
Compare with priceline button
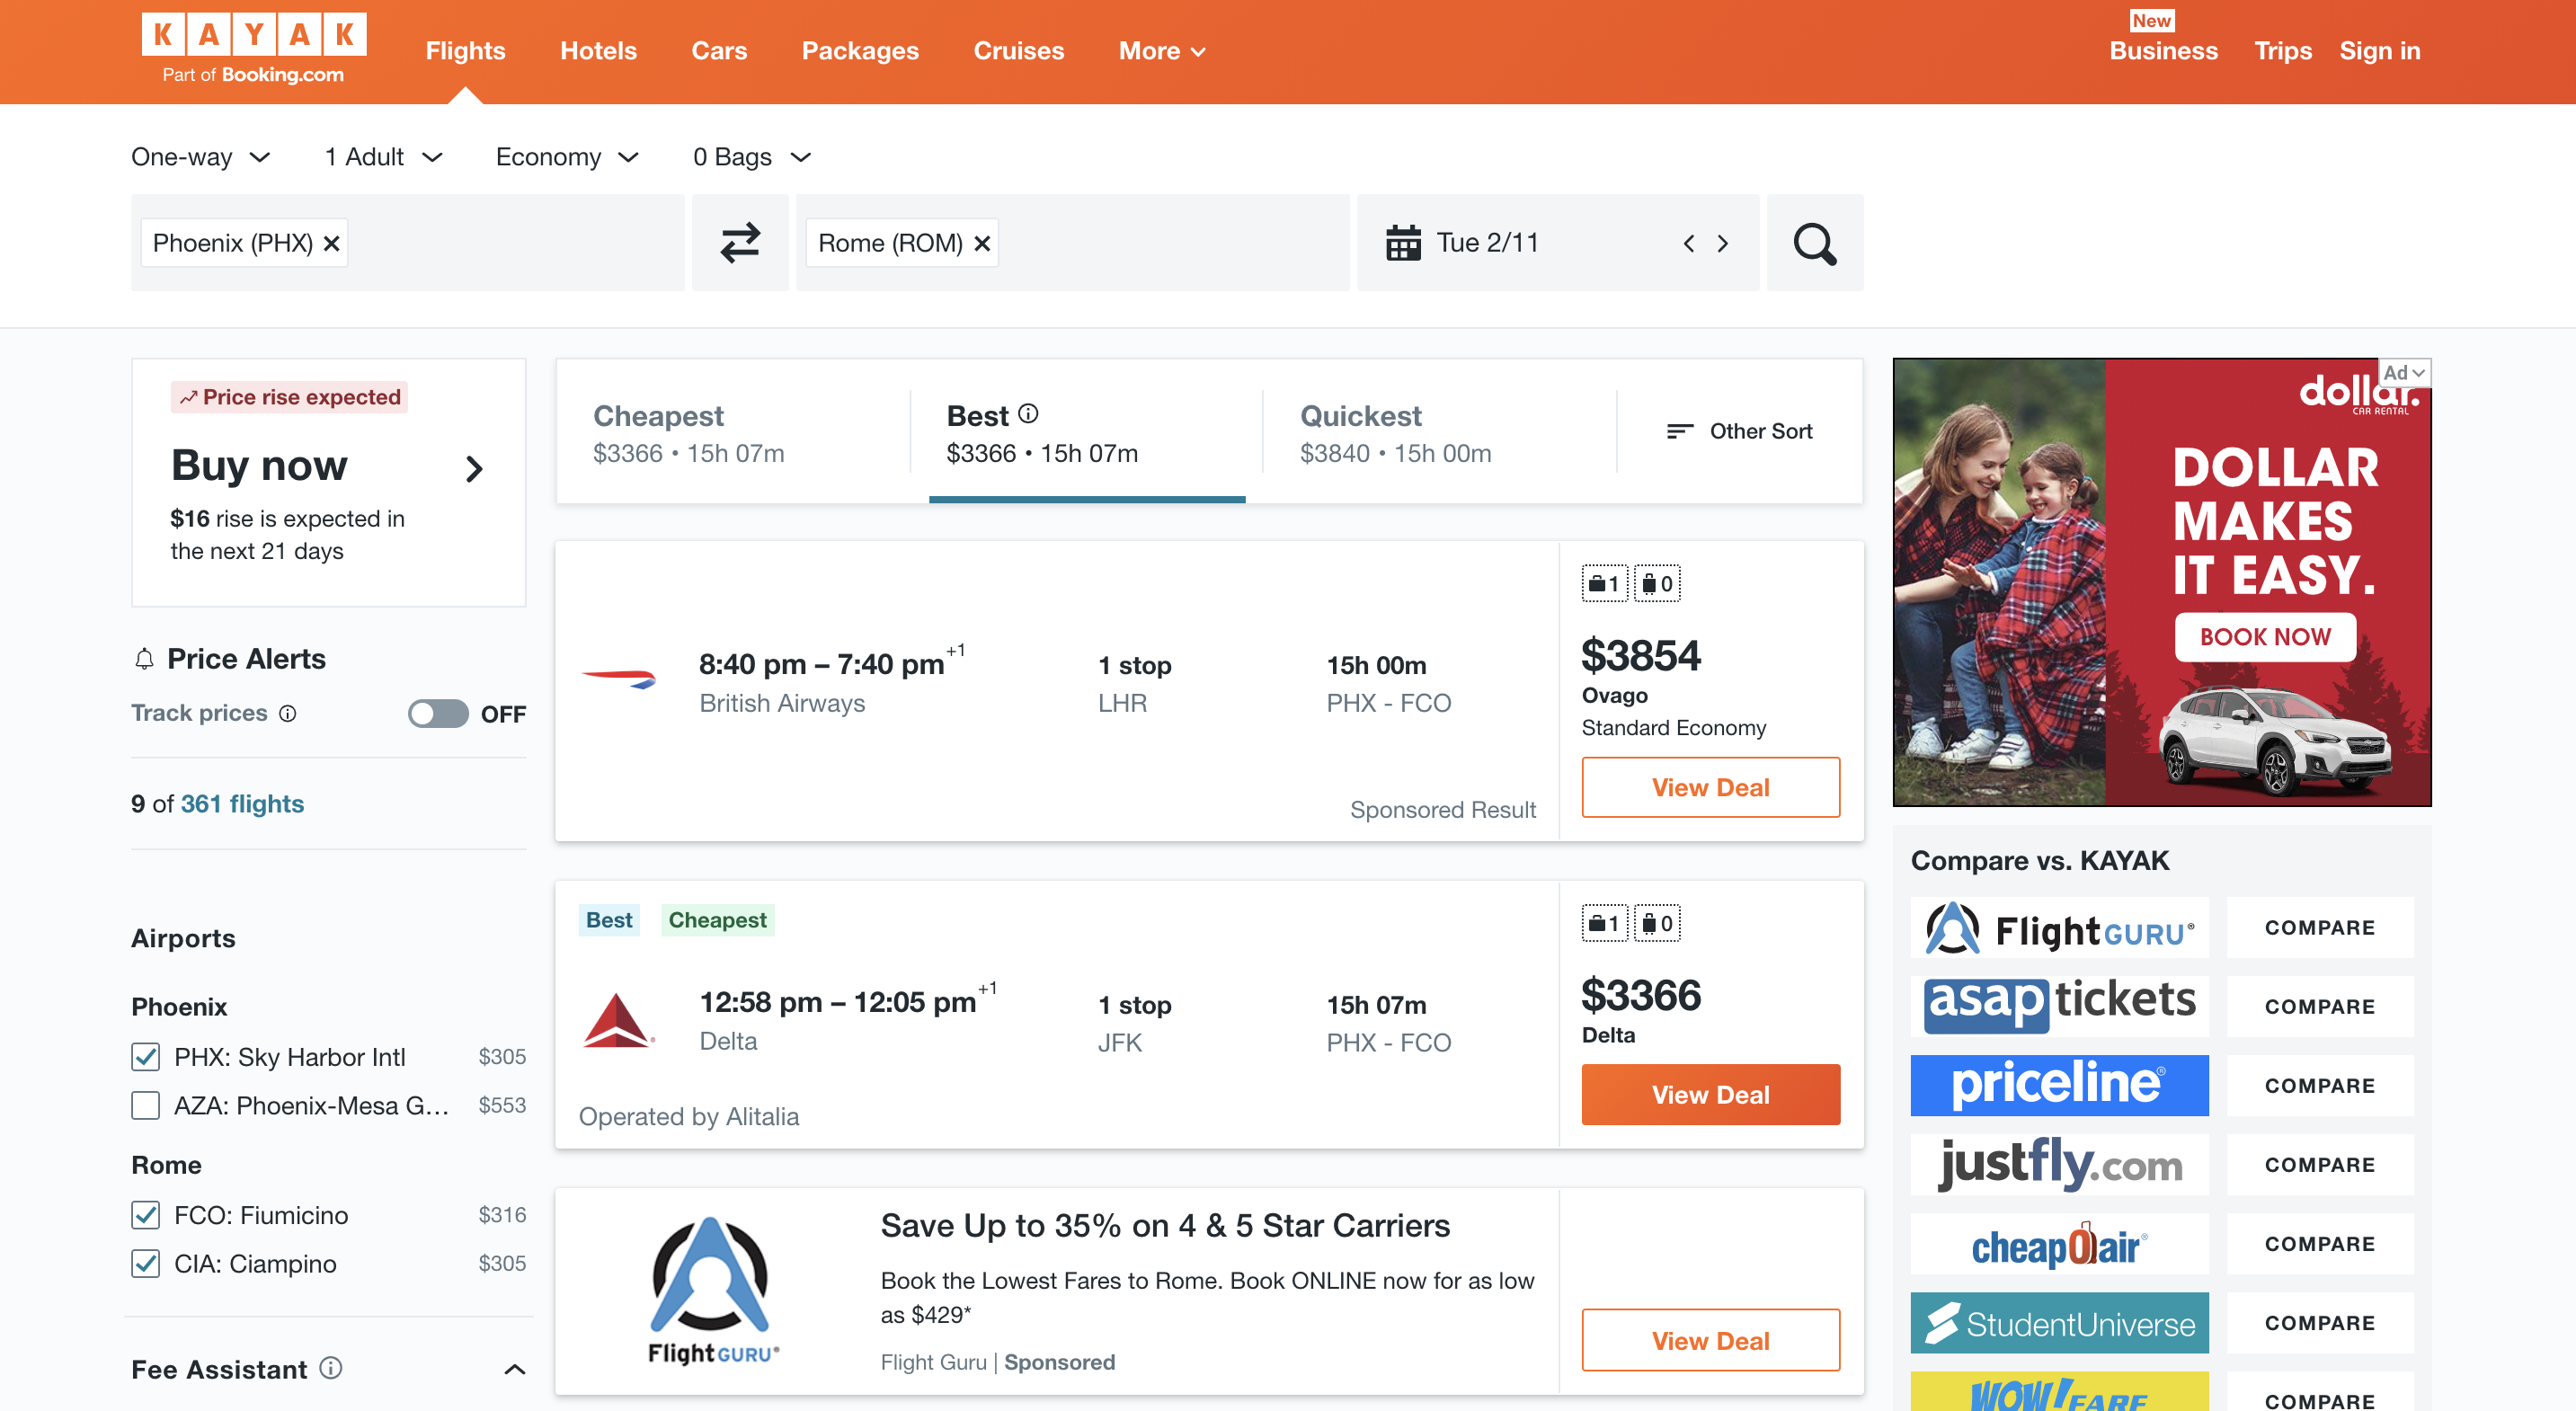coord(2319,1085)
